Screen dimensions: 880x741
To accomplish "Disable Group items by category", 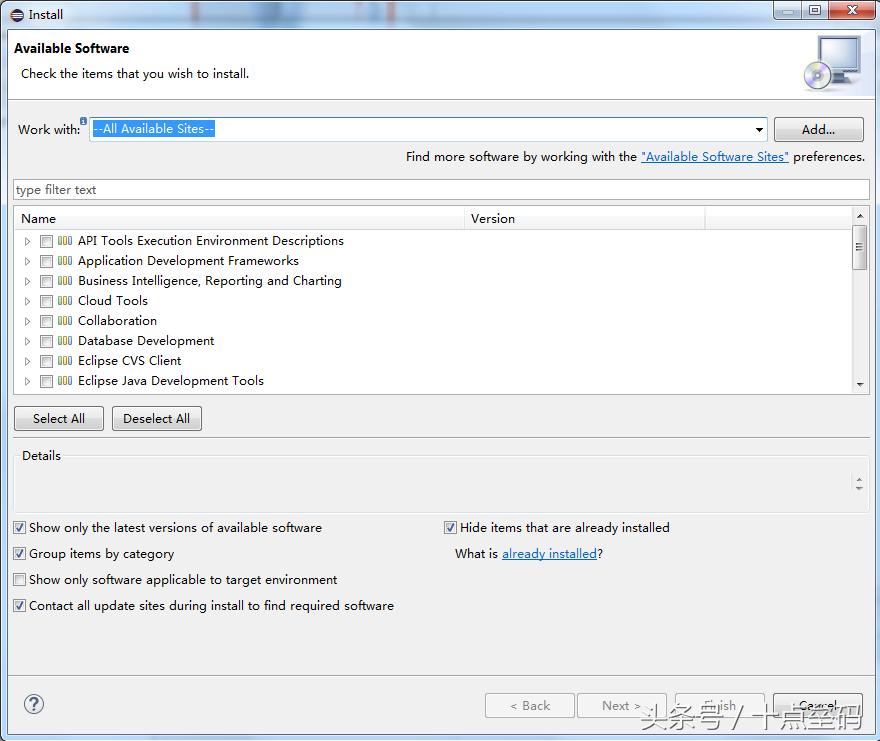I will click(x=20, y=554).
